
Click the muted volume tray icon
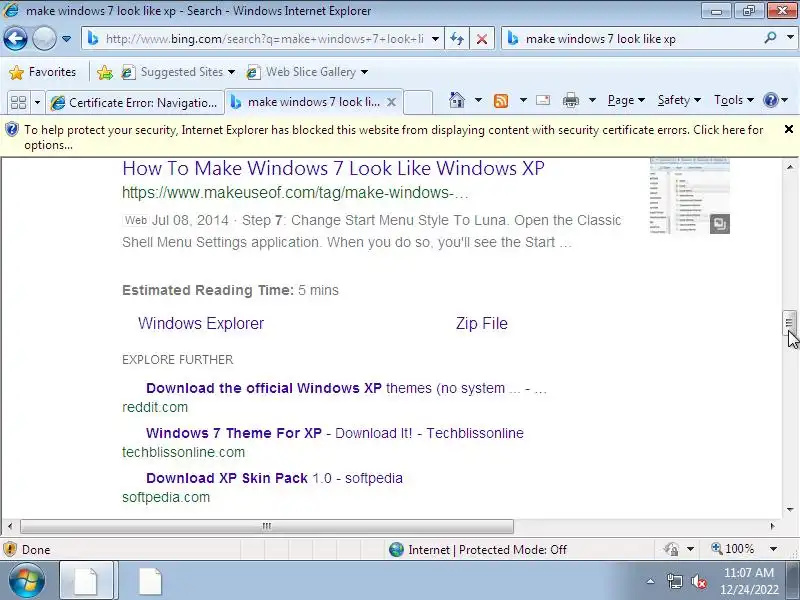pyautogui.click(x=699, y=582)
